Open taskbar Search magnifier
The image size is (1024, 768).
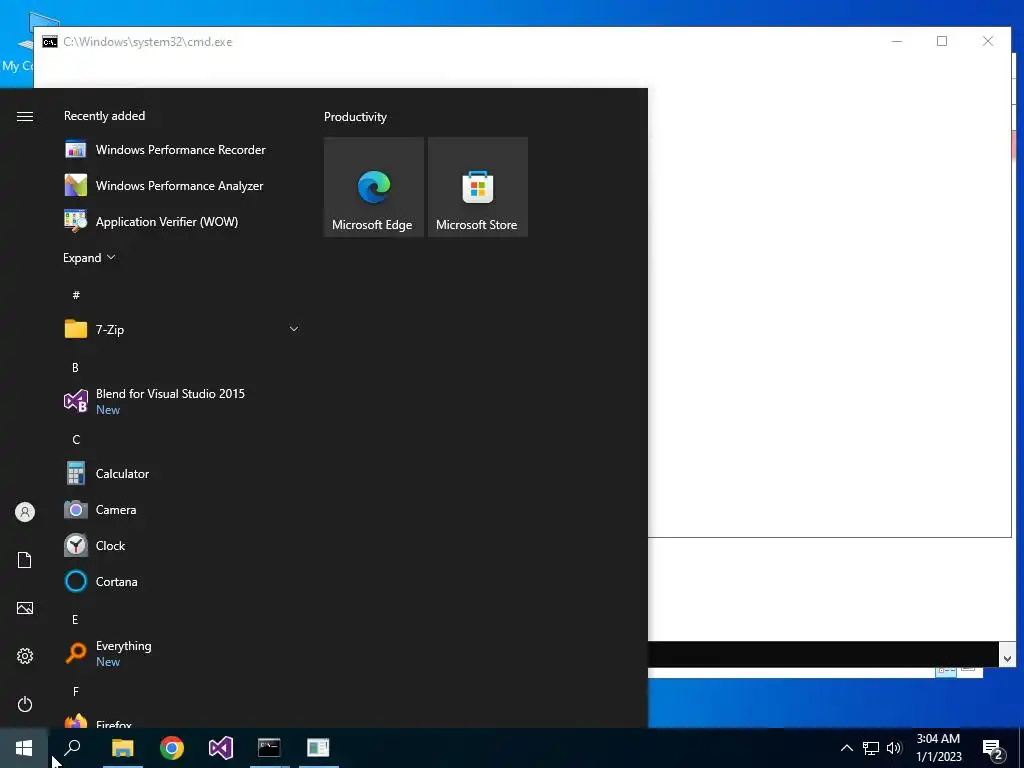tap(72, 748)
